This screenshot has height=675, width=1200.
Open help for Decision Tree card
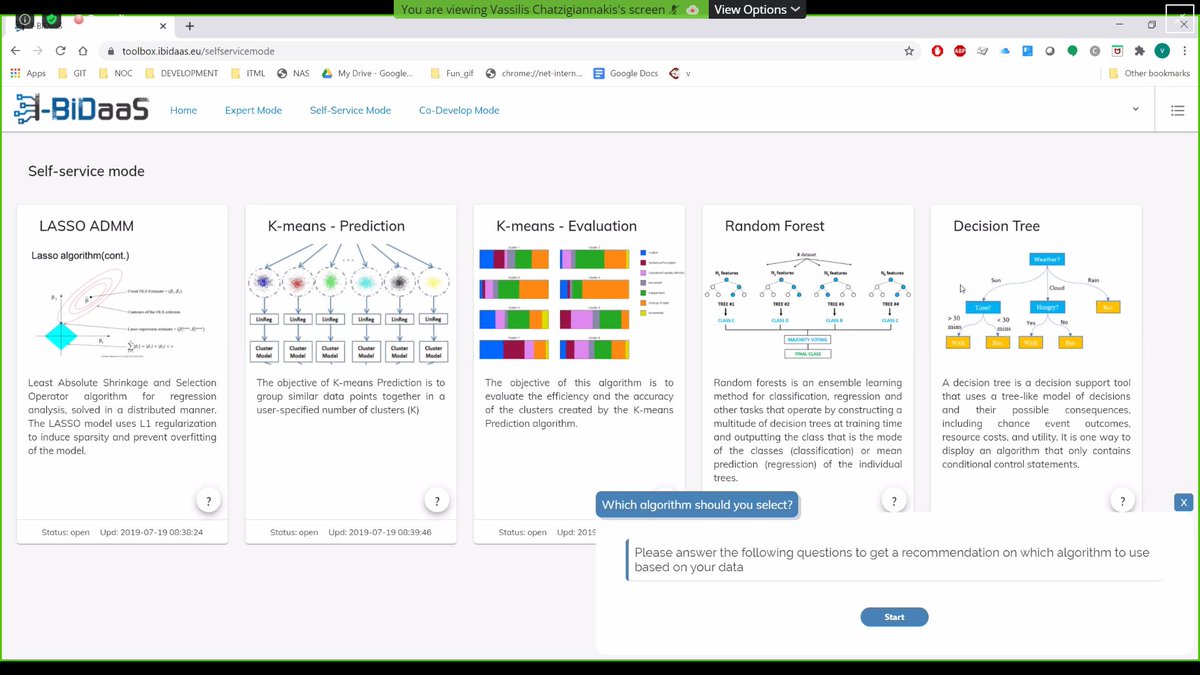(1121, 501)
